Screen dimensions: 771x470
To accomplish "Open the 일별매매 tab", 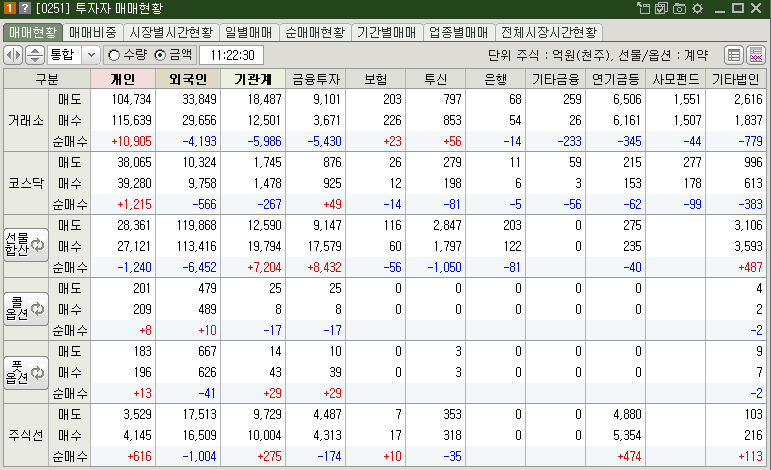I will pyautogui.click(x=249, y=32).
